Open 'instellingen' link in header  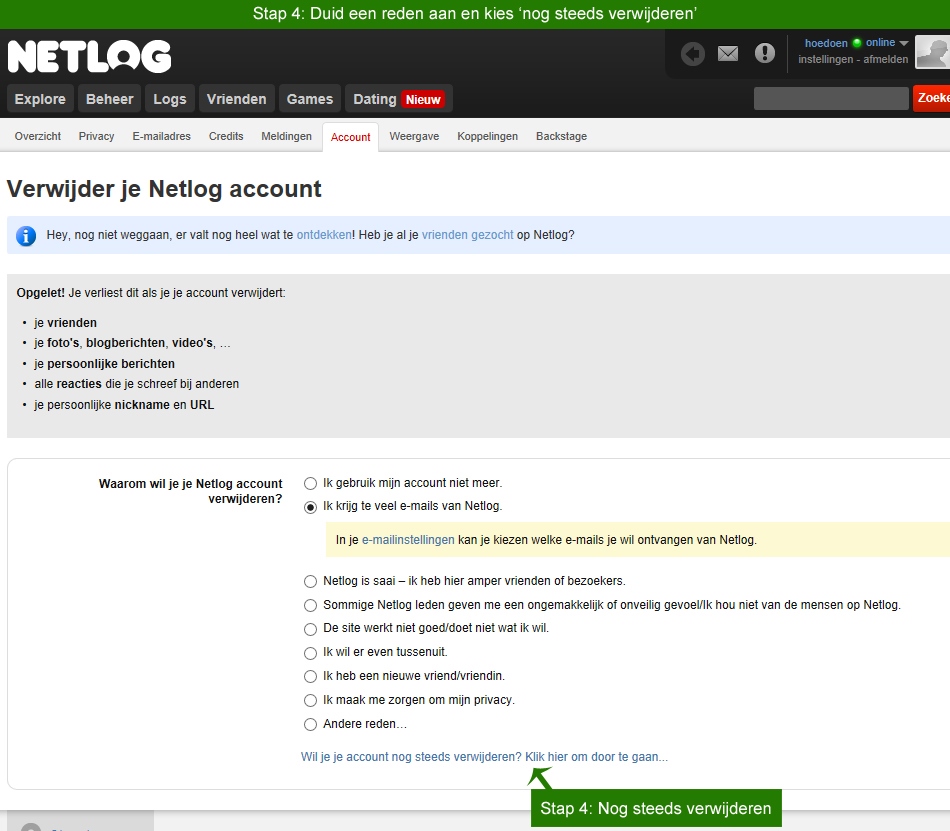click(825, 59)
